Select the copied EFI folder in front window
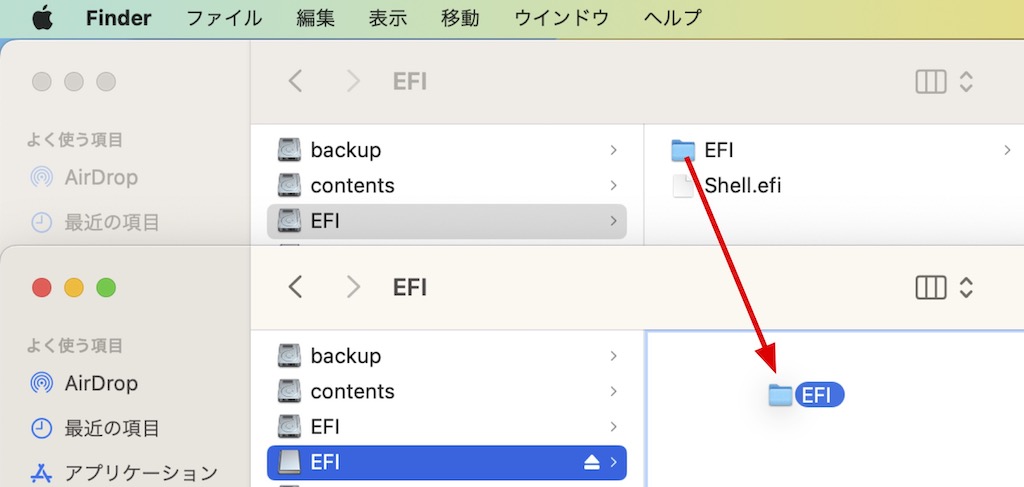 click(x=806, y=395)
